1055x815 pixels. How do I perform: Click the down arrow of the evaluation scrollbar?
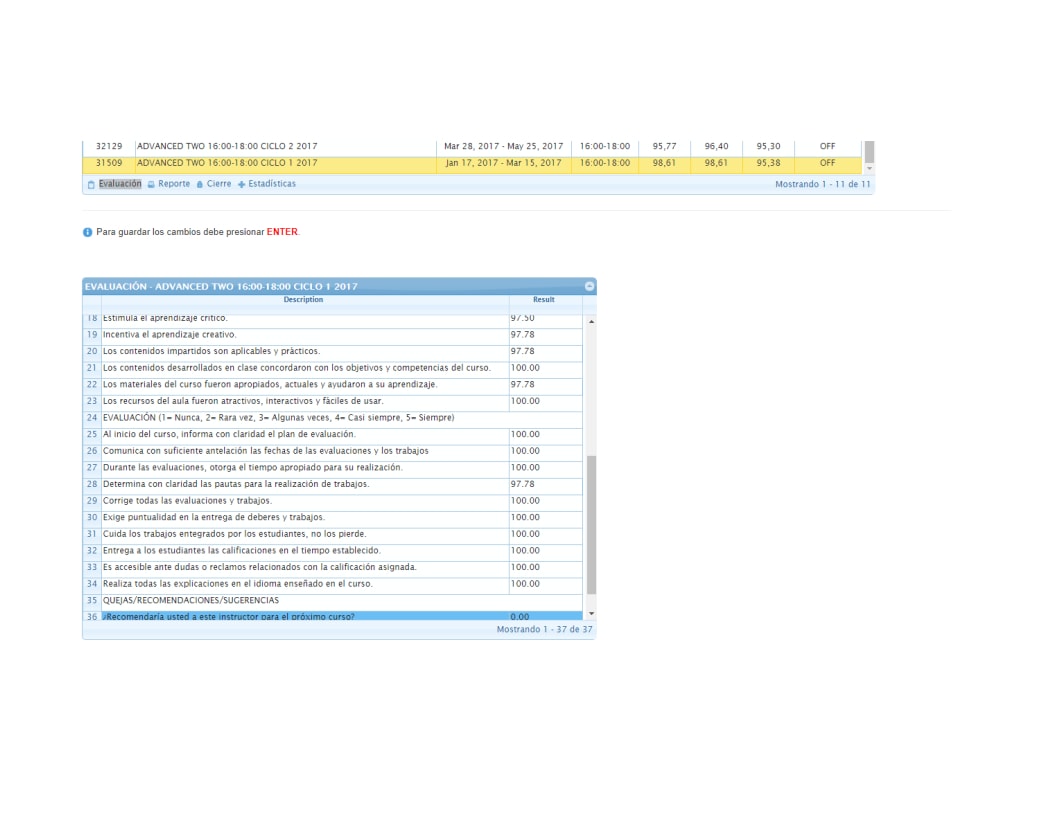pos(591,614)
